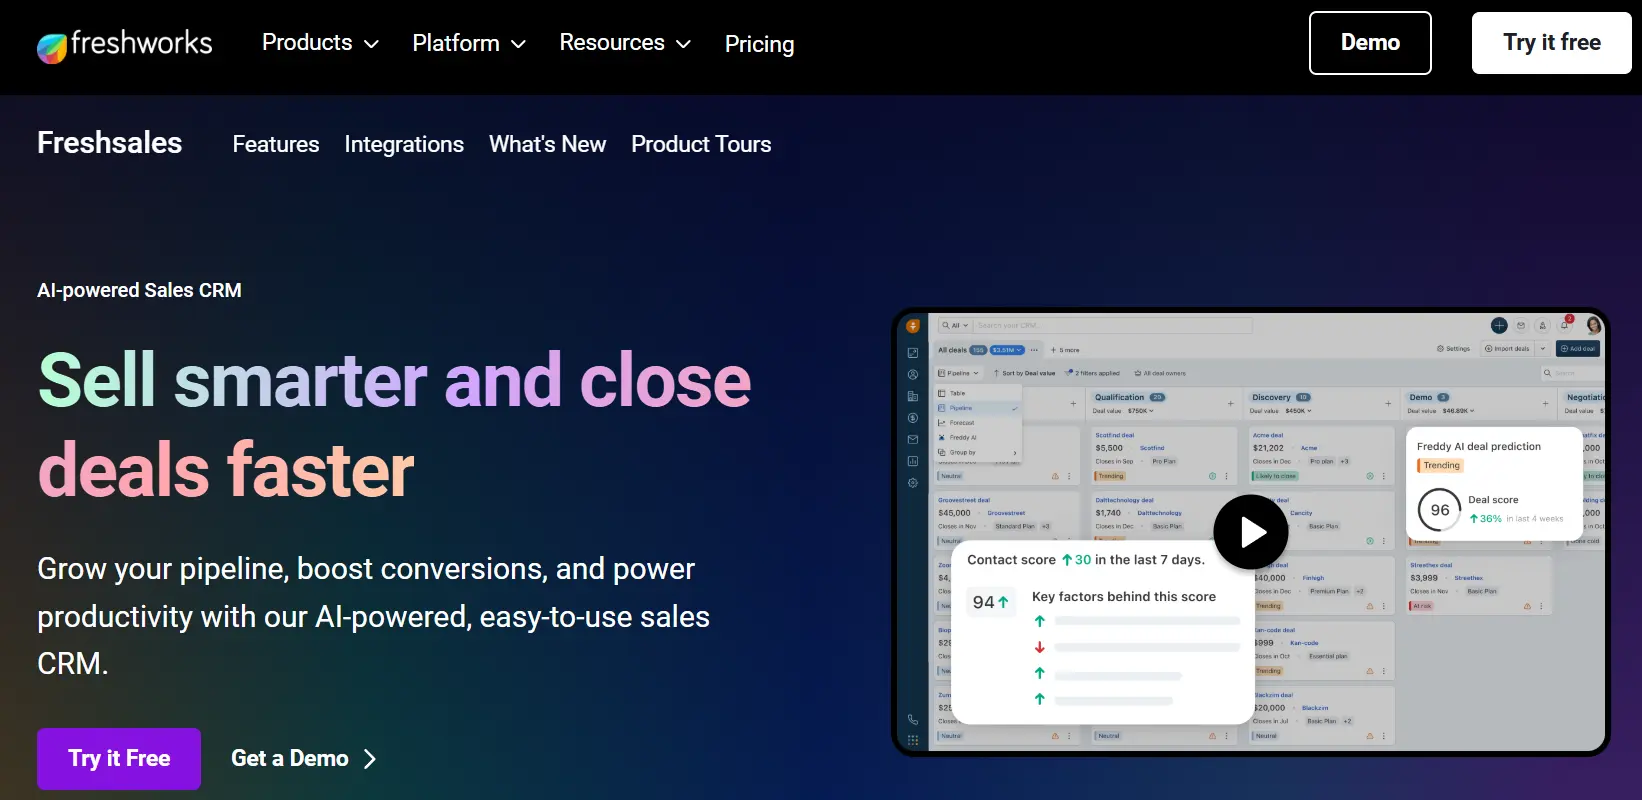Open the Features tab

[276, 144]
